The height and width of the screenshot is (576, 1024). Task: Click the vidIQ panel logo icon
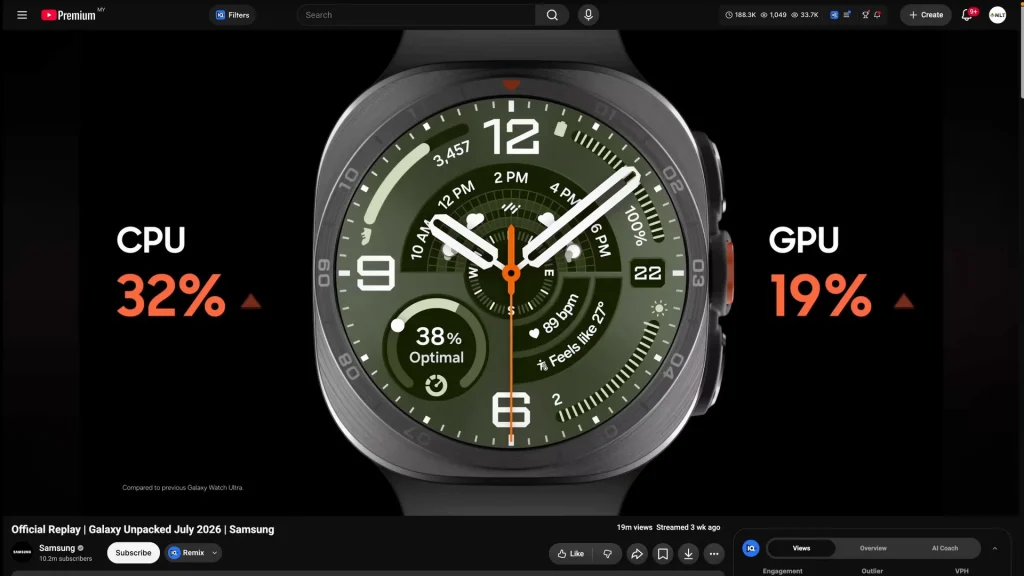[750, 549]
